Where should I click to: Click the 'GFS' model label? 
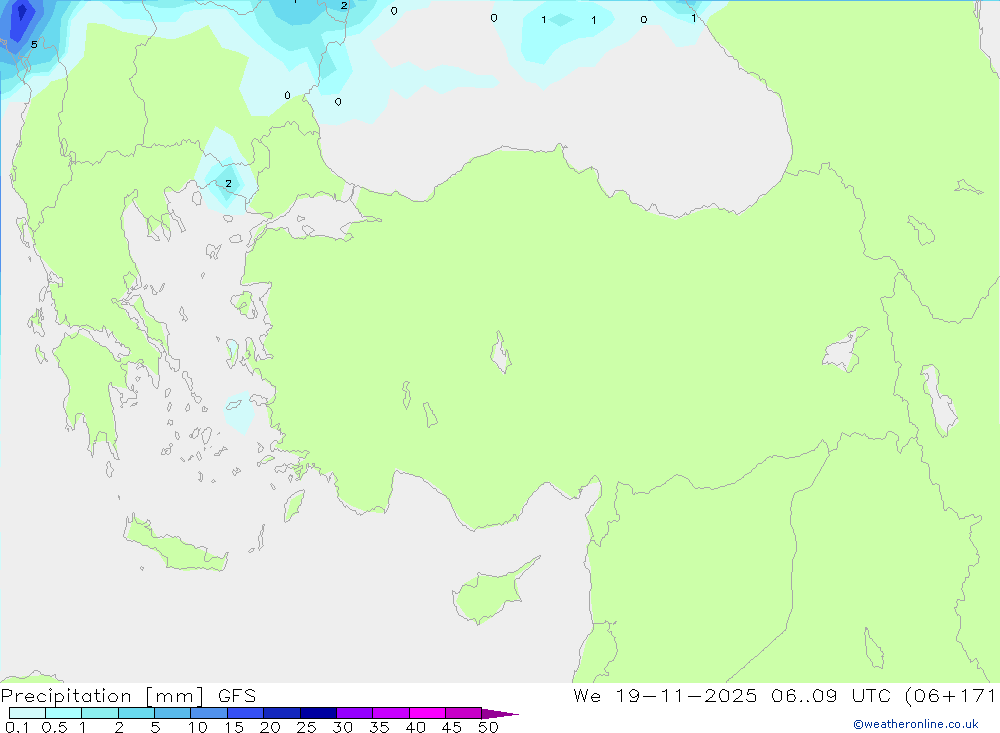pyautogui.click(x=237, y=696)
